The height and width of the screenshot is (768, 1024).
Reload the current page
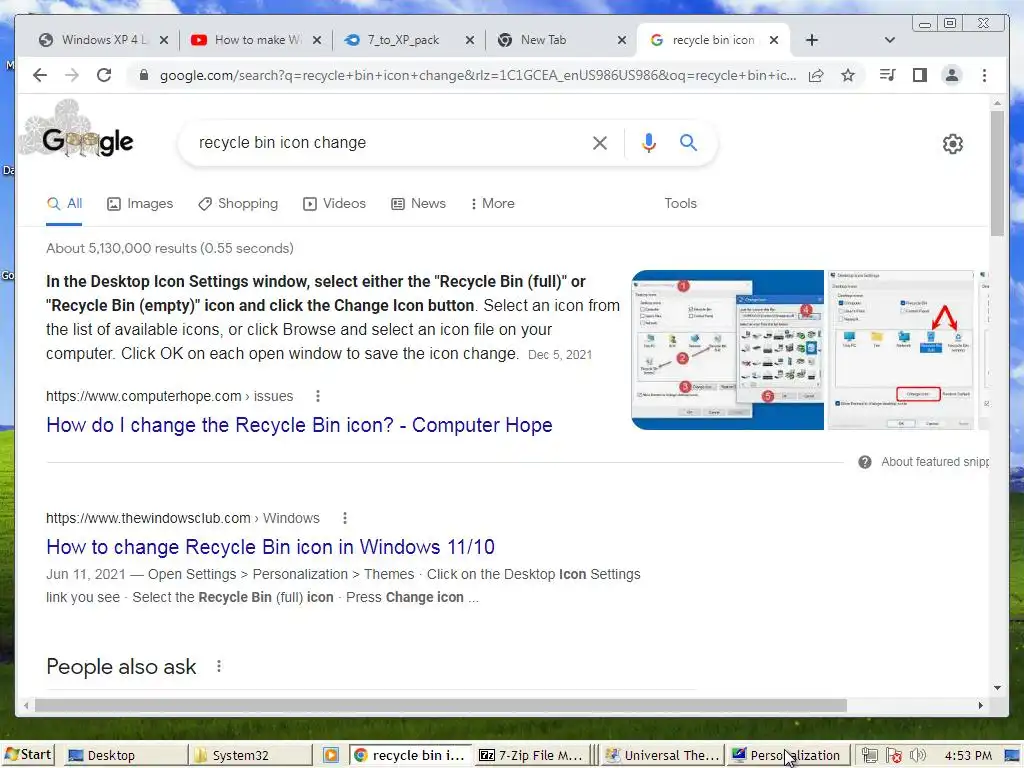coord(104,75)
